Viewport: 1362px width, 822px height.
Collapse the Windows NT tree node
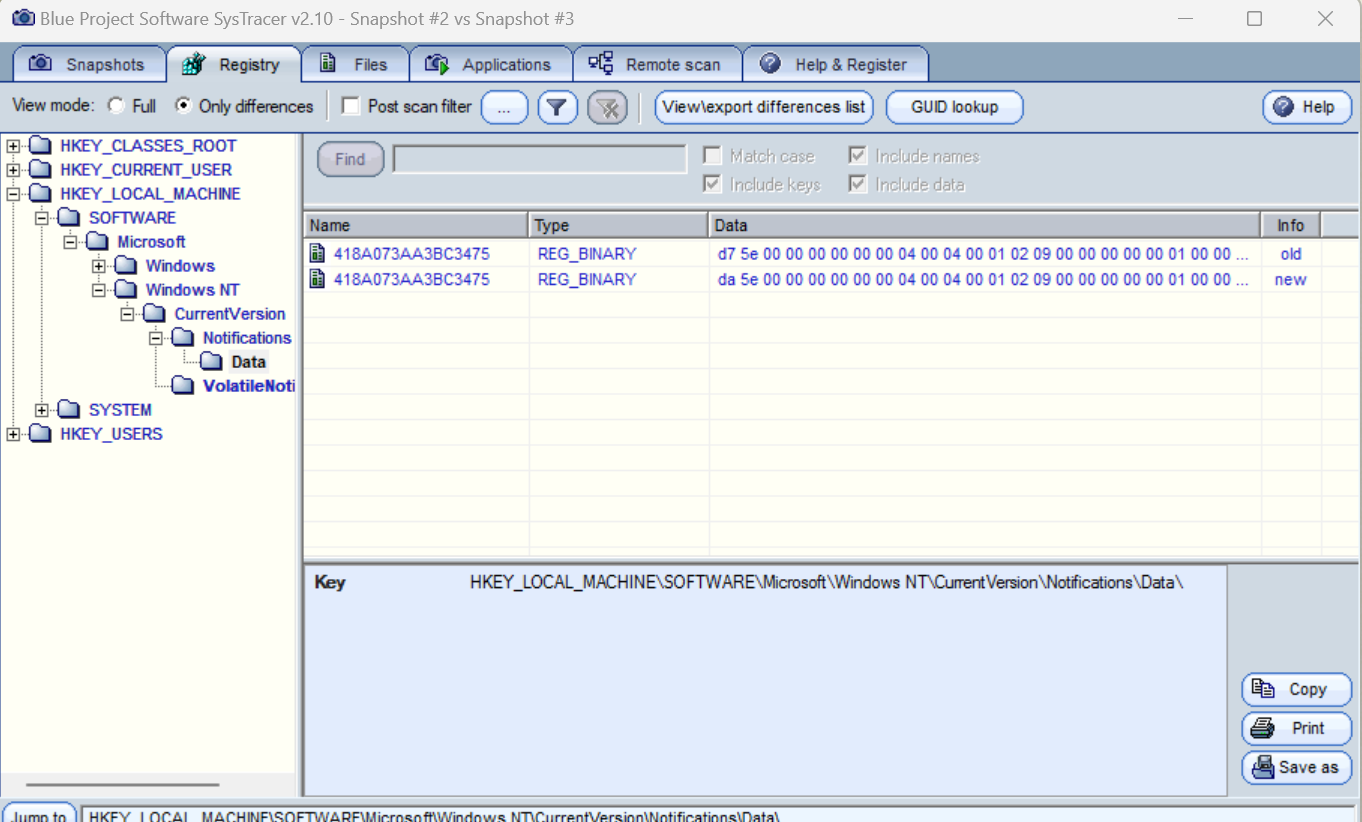pos(99,290)
